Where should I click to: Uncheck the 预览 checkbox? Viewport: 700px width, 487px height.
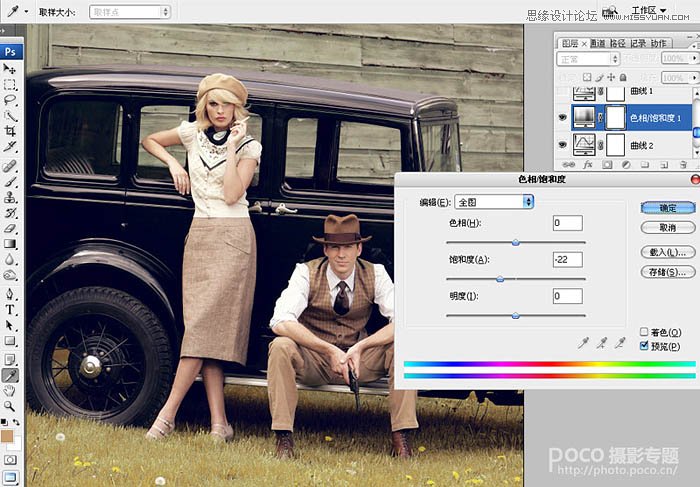644,345
